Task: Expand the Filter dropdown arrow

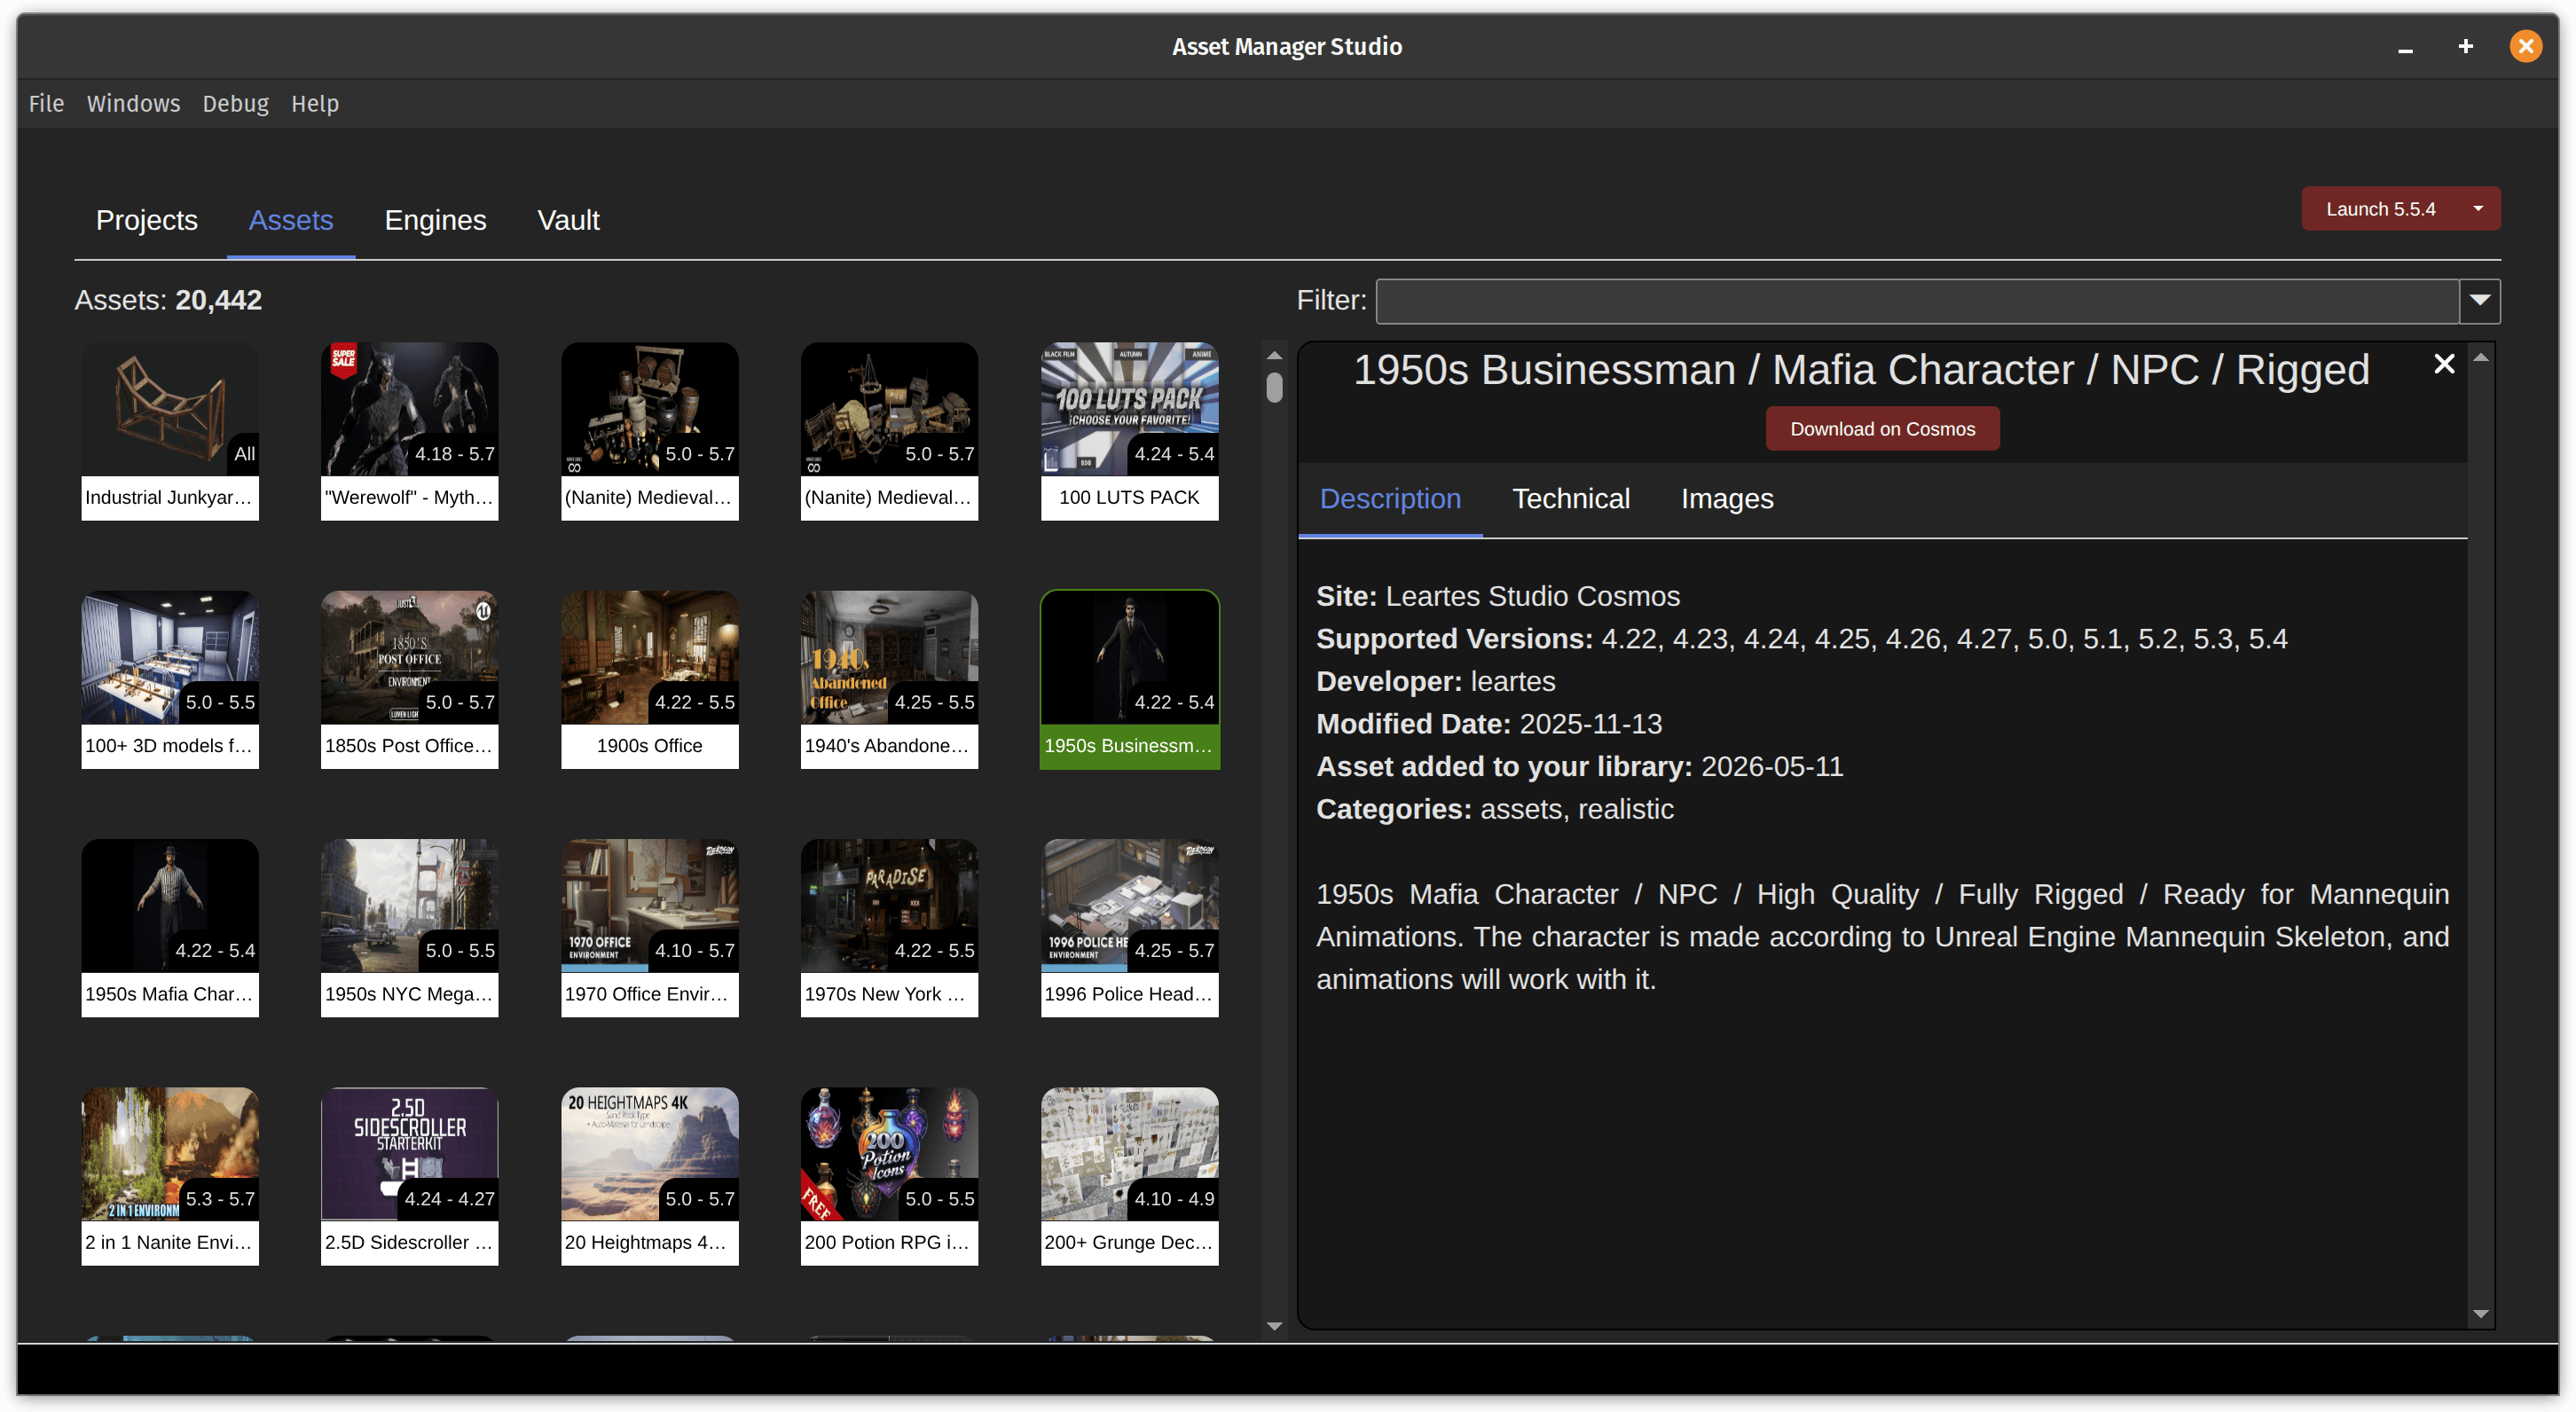Action: [x=2479, y=300]
